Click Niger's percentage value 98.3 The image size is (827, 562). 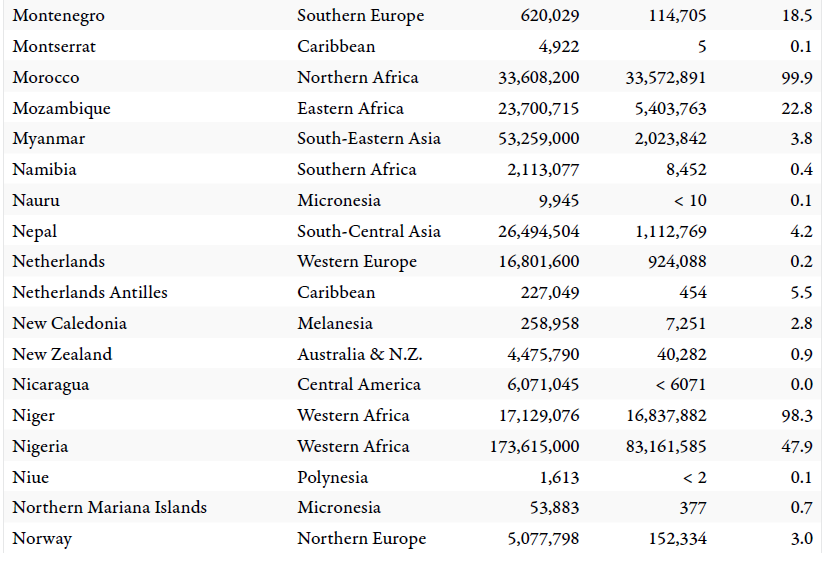796,416
